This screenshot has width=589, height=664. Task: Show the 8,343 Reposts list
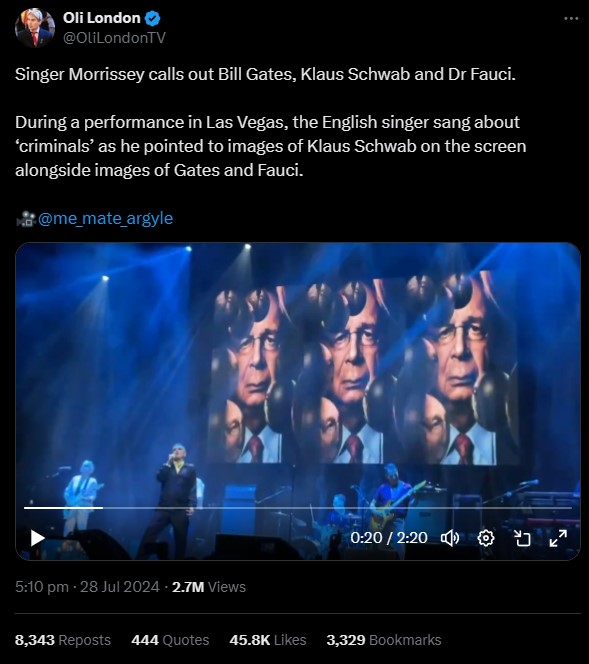pos(63,640)
